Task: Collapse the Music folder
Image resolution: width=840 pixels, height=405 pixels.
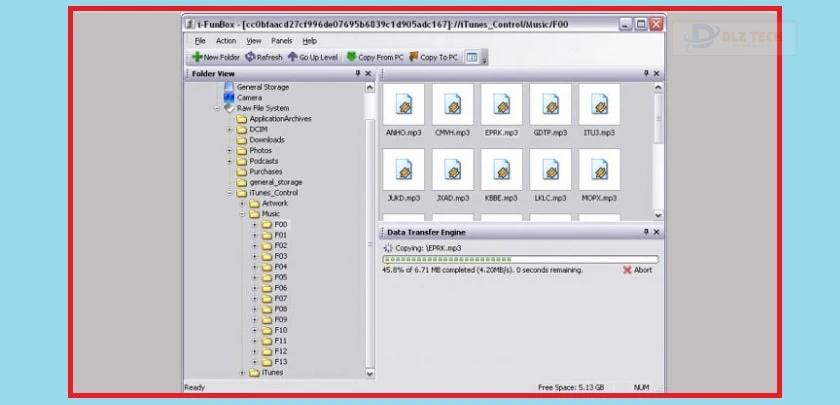Action: pyautogui.click(x=242, y=214)
